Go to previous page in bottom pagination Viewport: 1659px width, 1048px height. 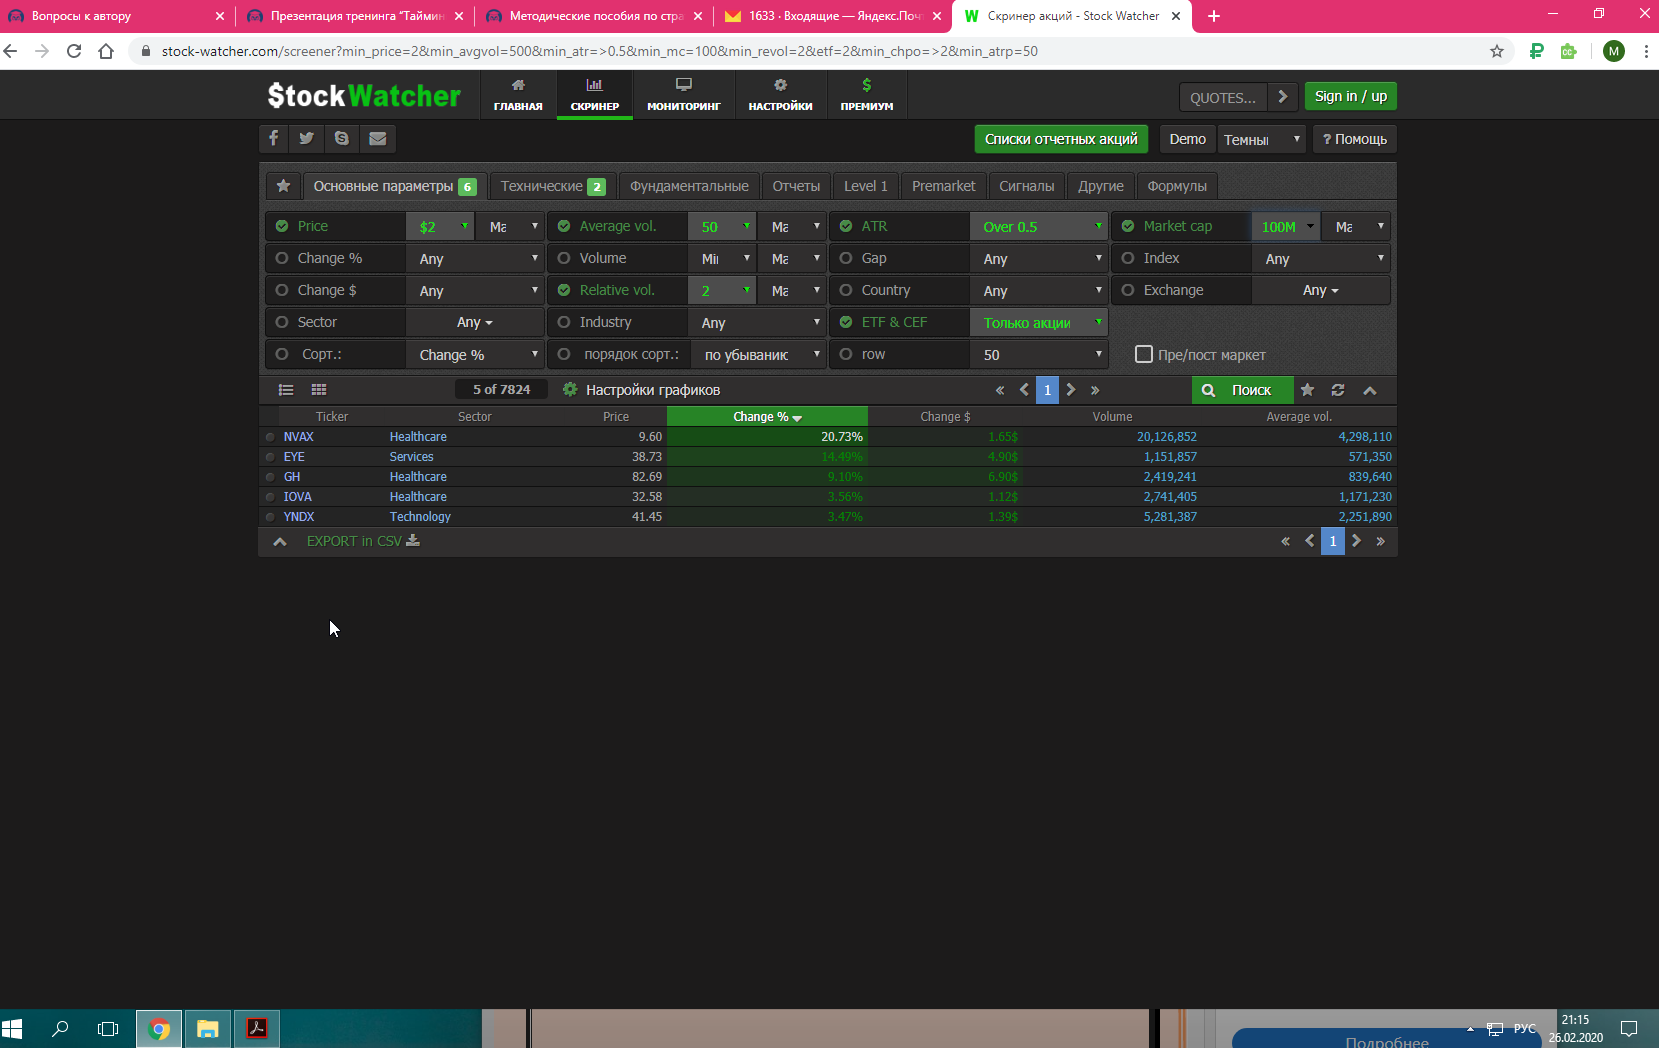pos(1310,541)
